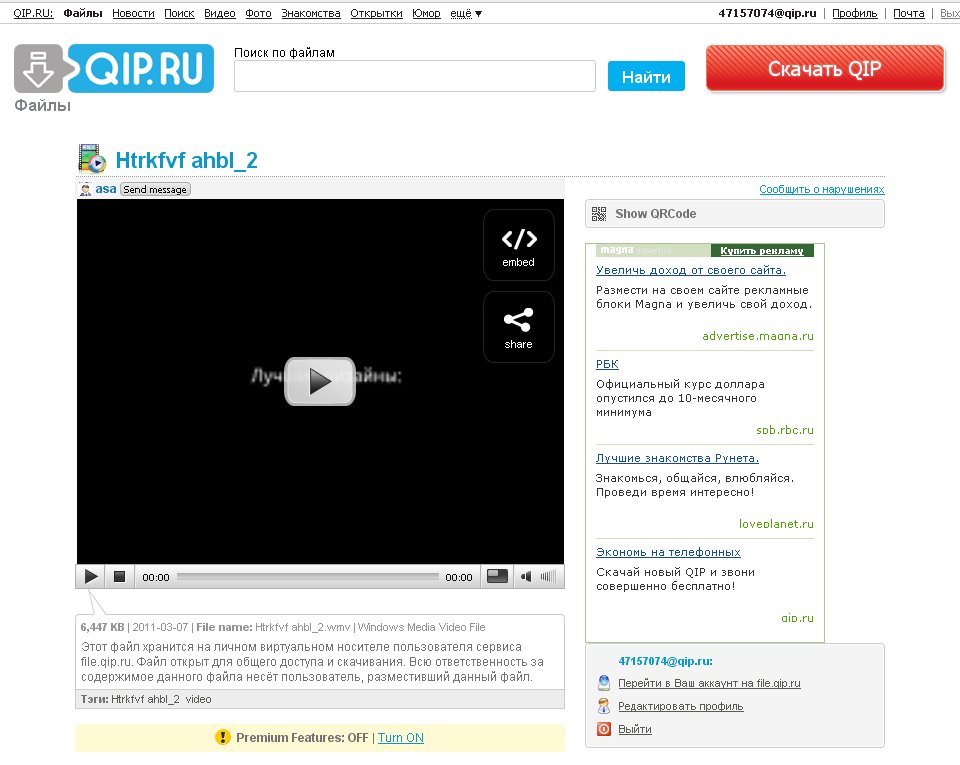Click the gray download arrow logo icon

39,69
